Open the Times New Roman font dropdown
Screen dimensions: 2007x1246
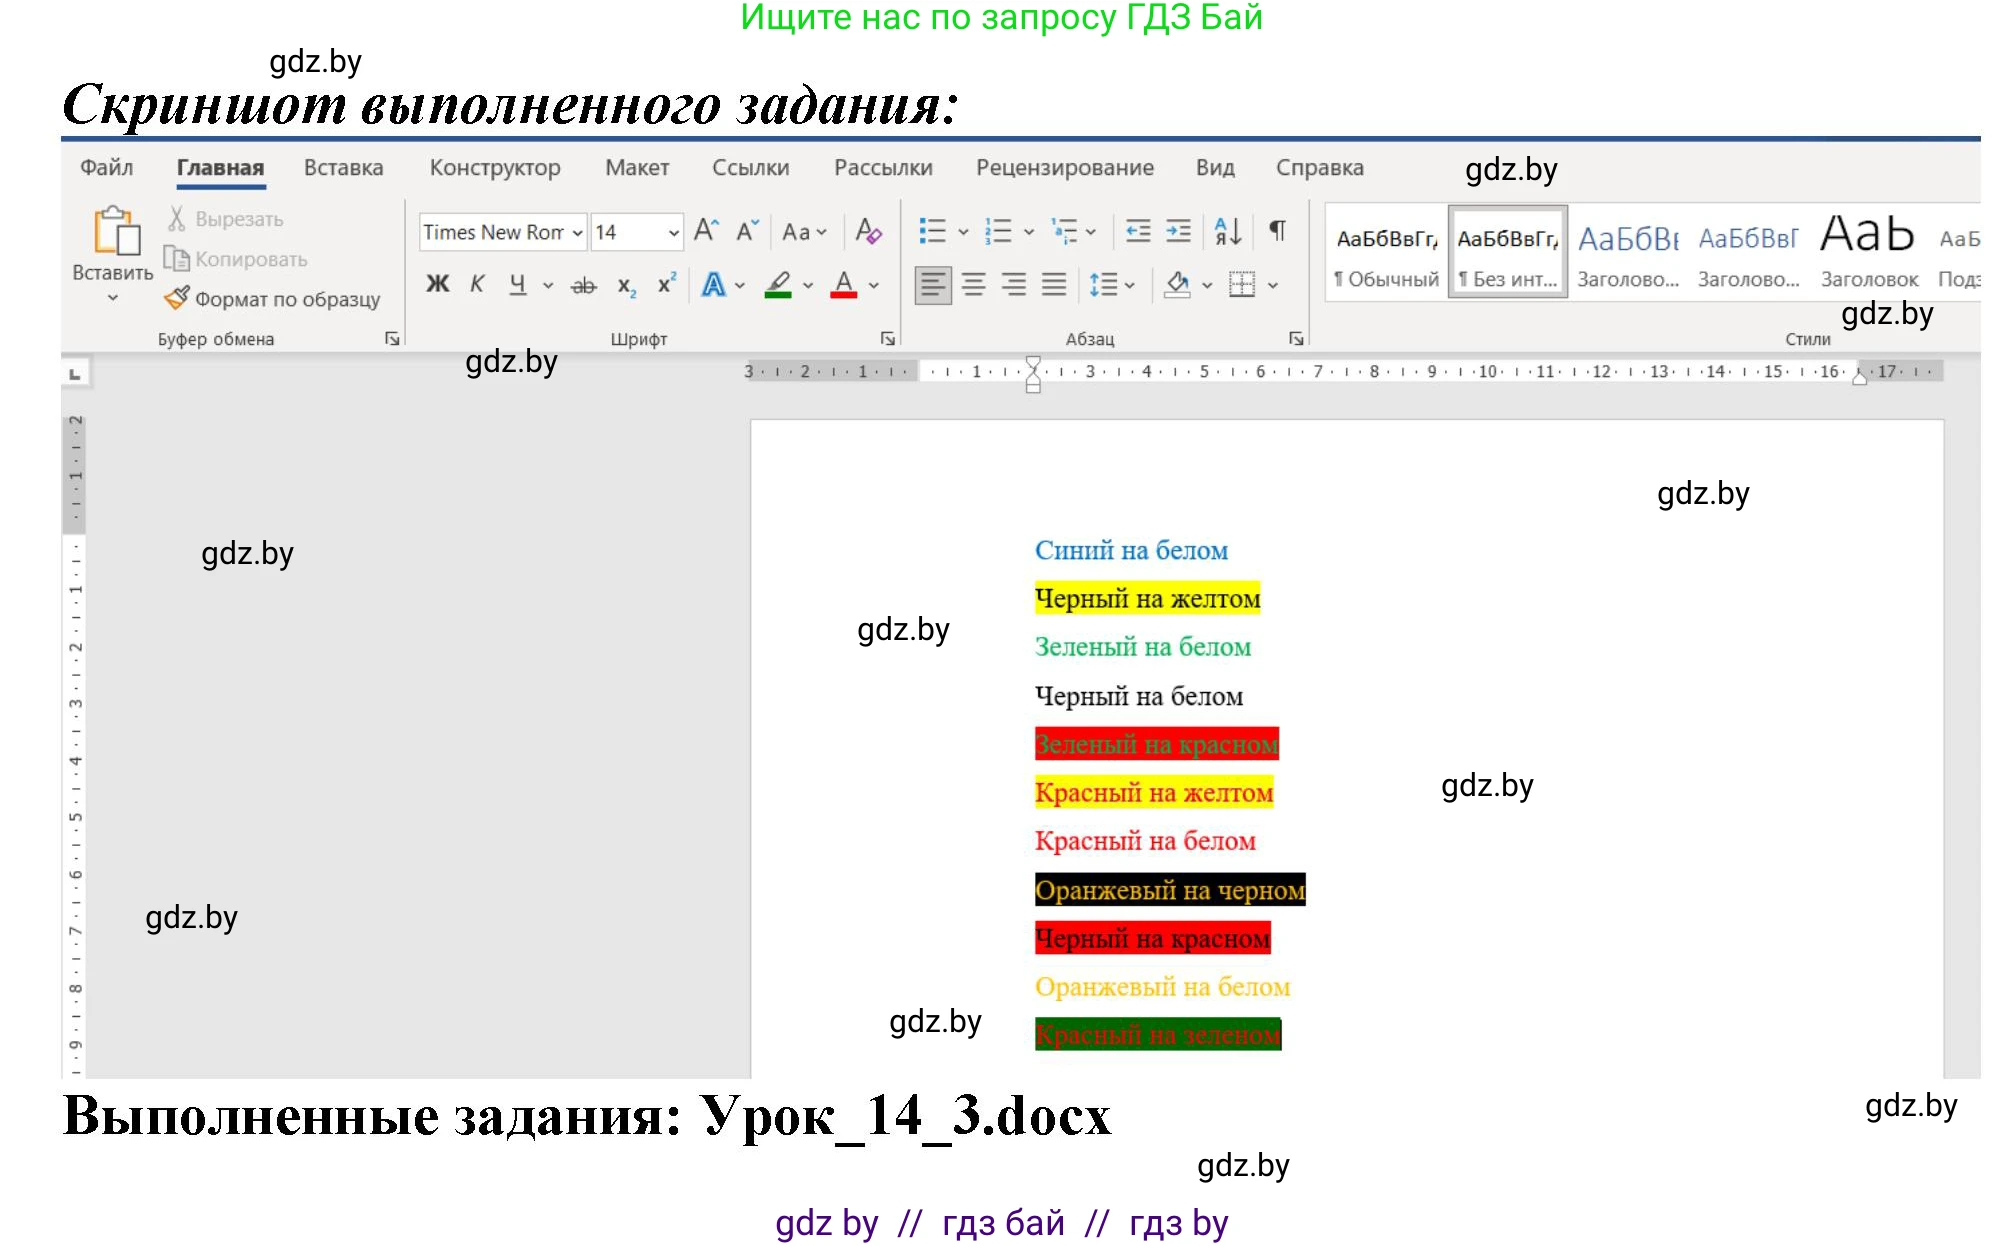(x=577, y=232)
